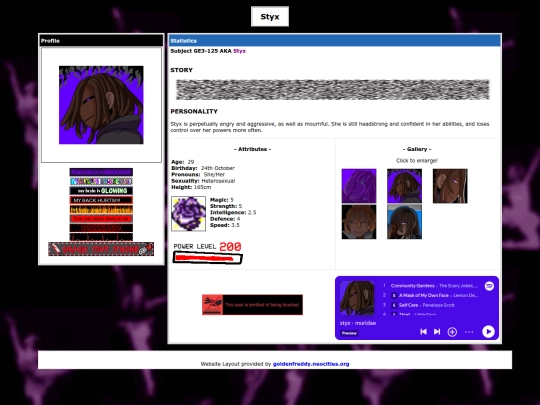Click the main profile portrait of Styx
Screen dimensions: 540x405
[101, 105]
